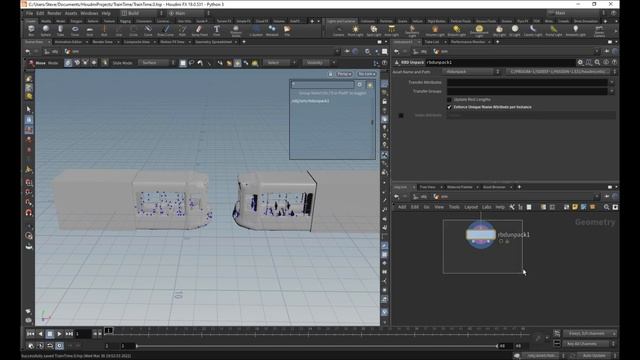
Task: Open the viewport Persp camera dropdown
Action: point(344,74)
